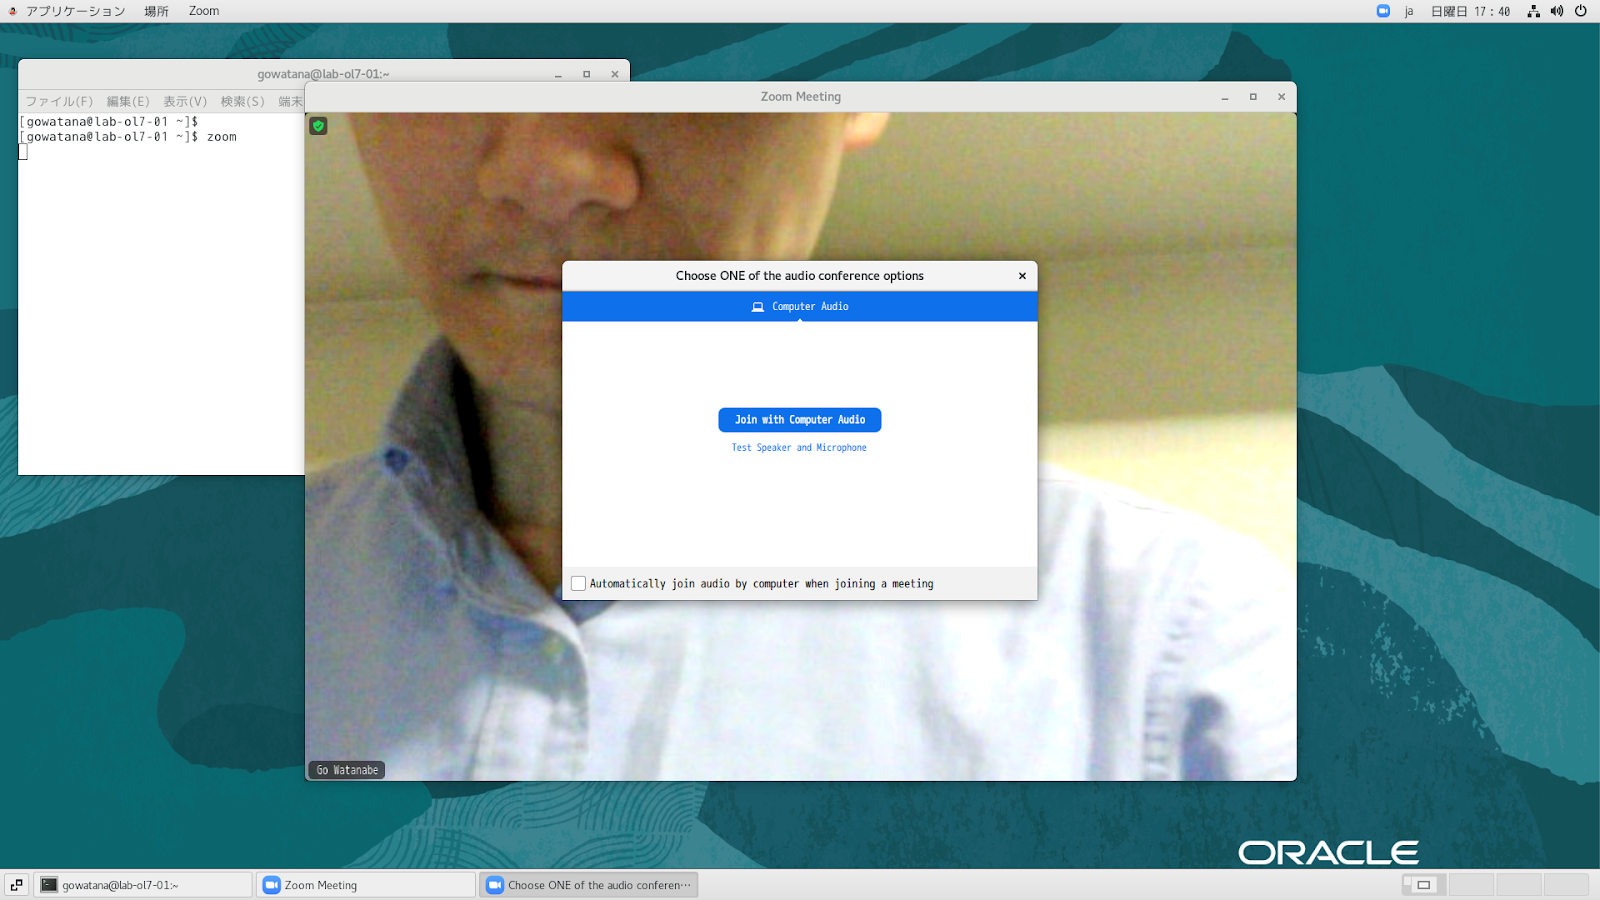Click the dialog title Choose ONE of the audio conference options
This screenshot has width=1600, height=900.
(x=800, y=276)
